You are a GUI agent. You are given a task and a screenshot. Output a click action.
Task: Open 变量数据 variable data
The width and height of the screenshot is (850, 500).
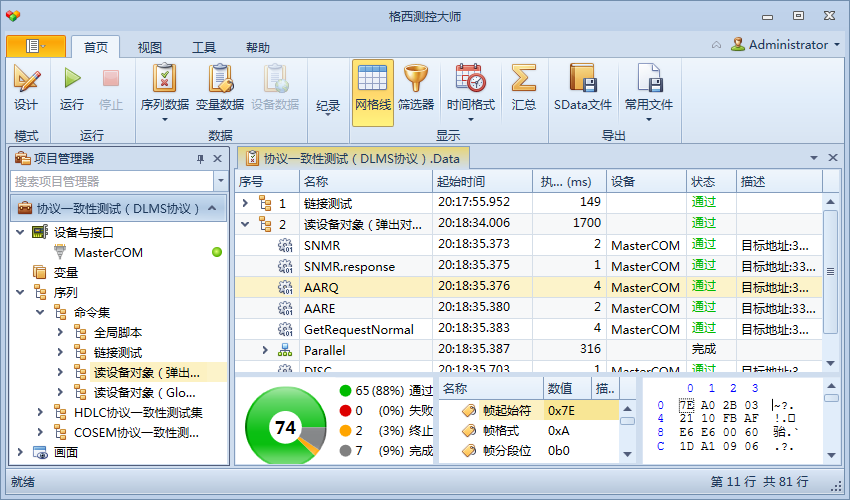pyautogui.click(x=220, y=92)
